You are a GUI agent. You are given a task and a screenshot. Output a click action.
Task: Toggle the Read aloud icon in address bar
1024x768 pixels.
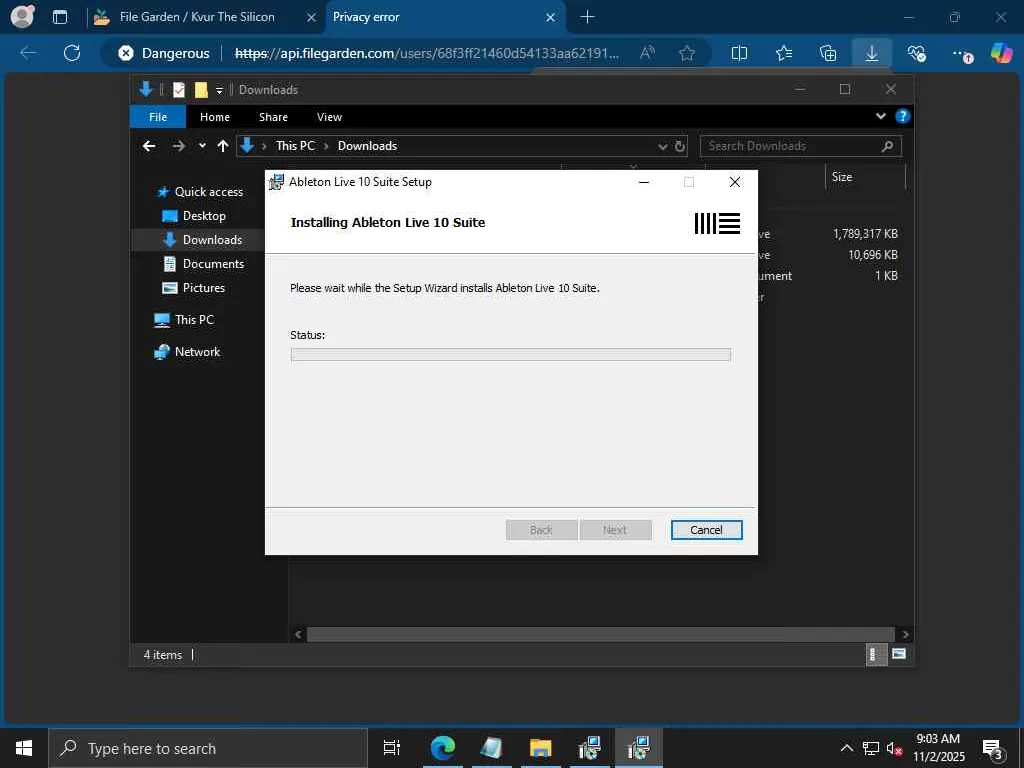pos(647,53)
